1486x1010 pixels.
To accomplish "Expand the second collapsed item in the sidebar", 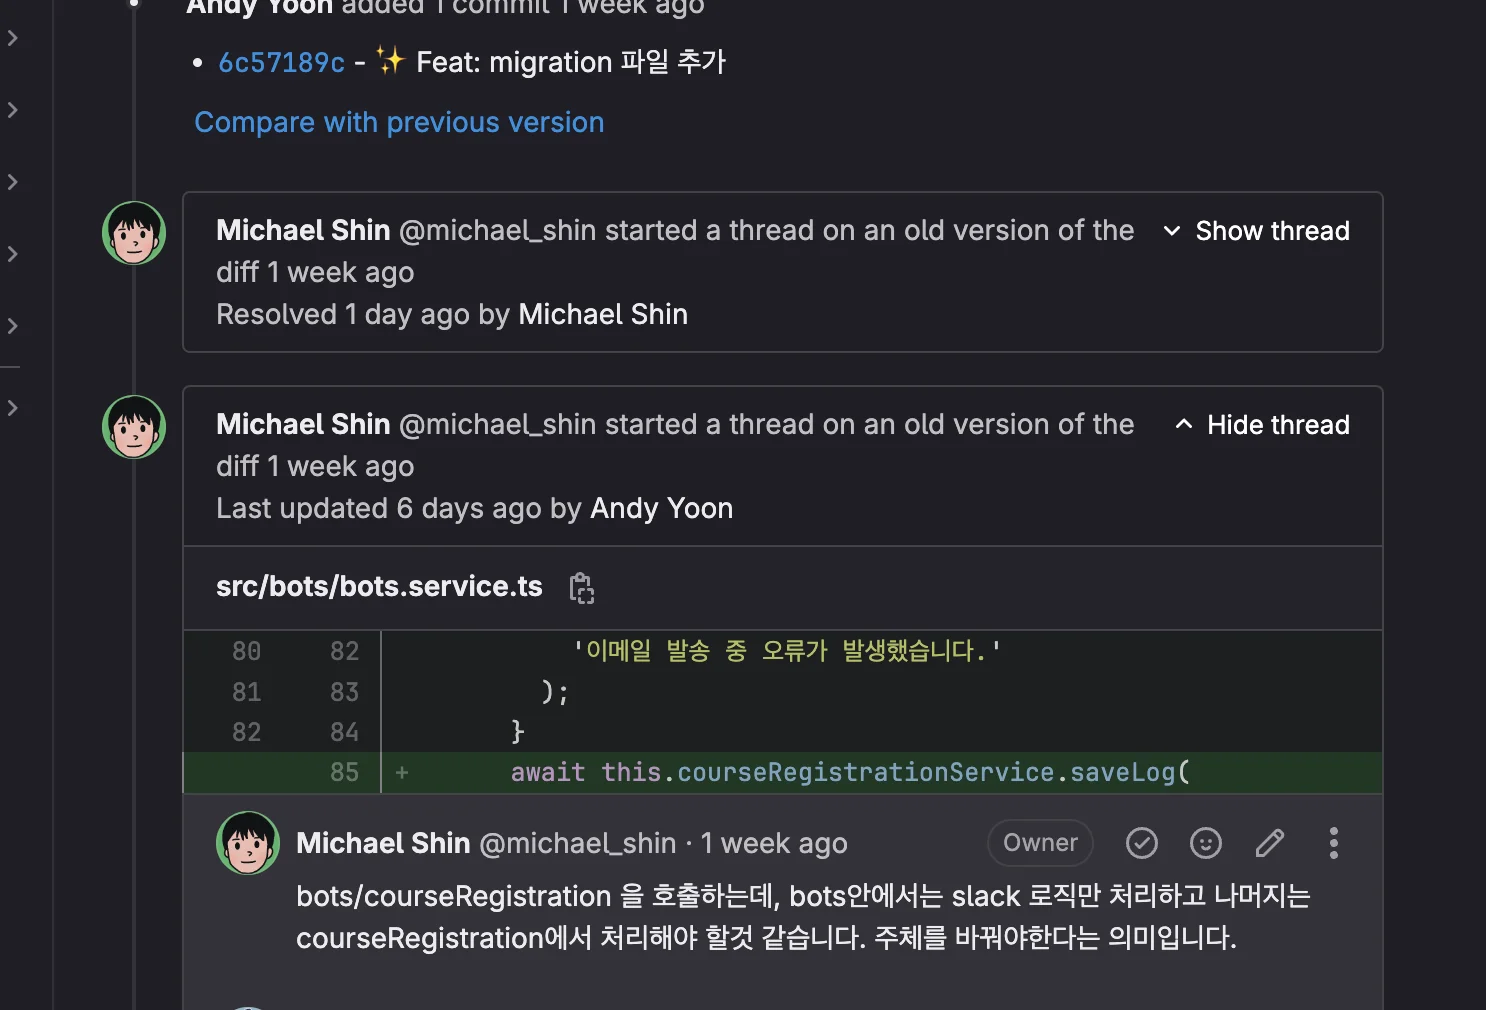I will 13,110.
